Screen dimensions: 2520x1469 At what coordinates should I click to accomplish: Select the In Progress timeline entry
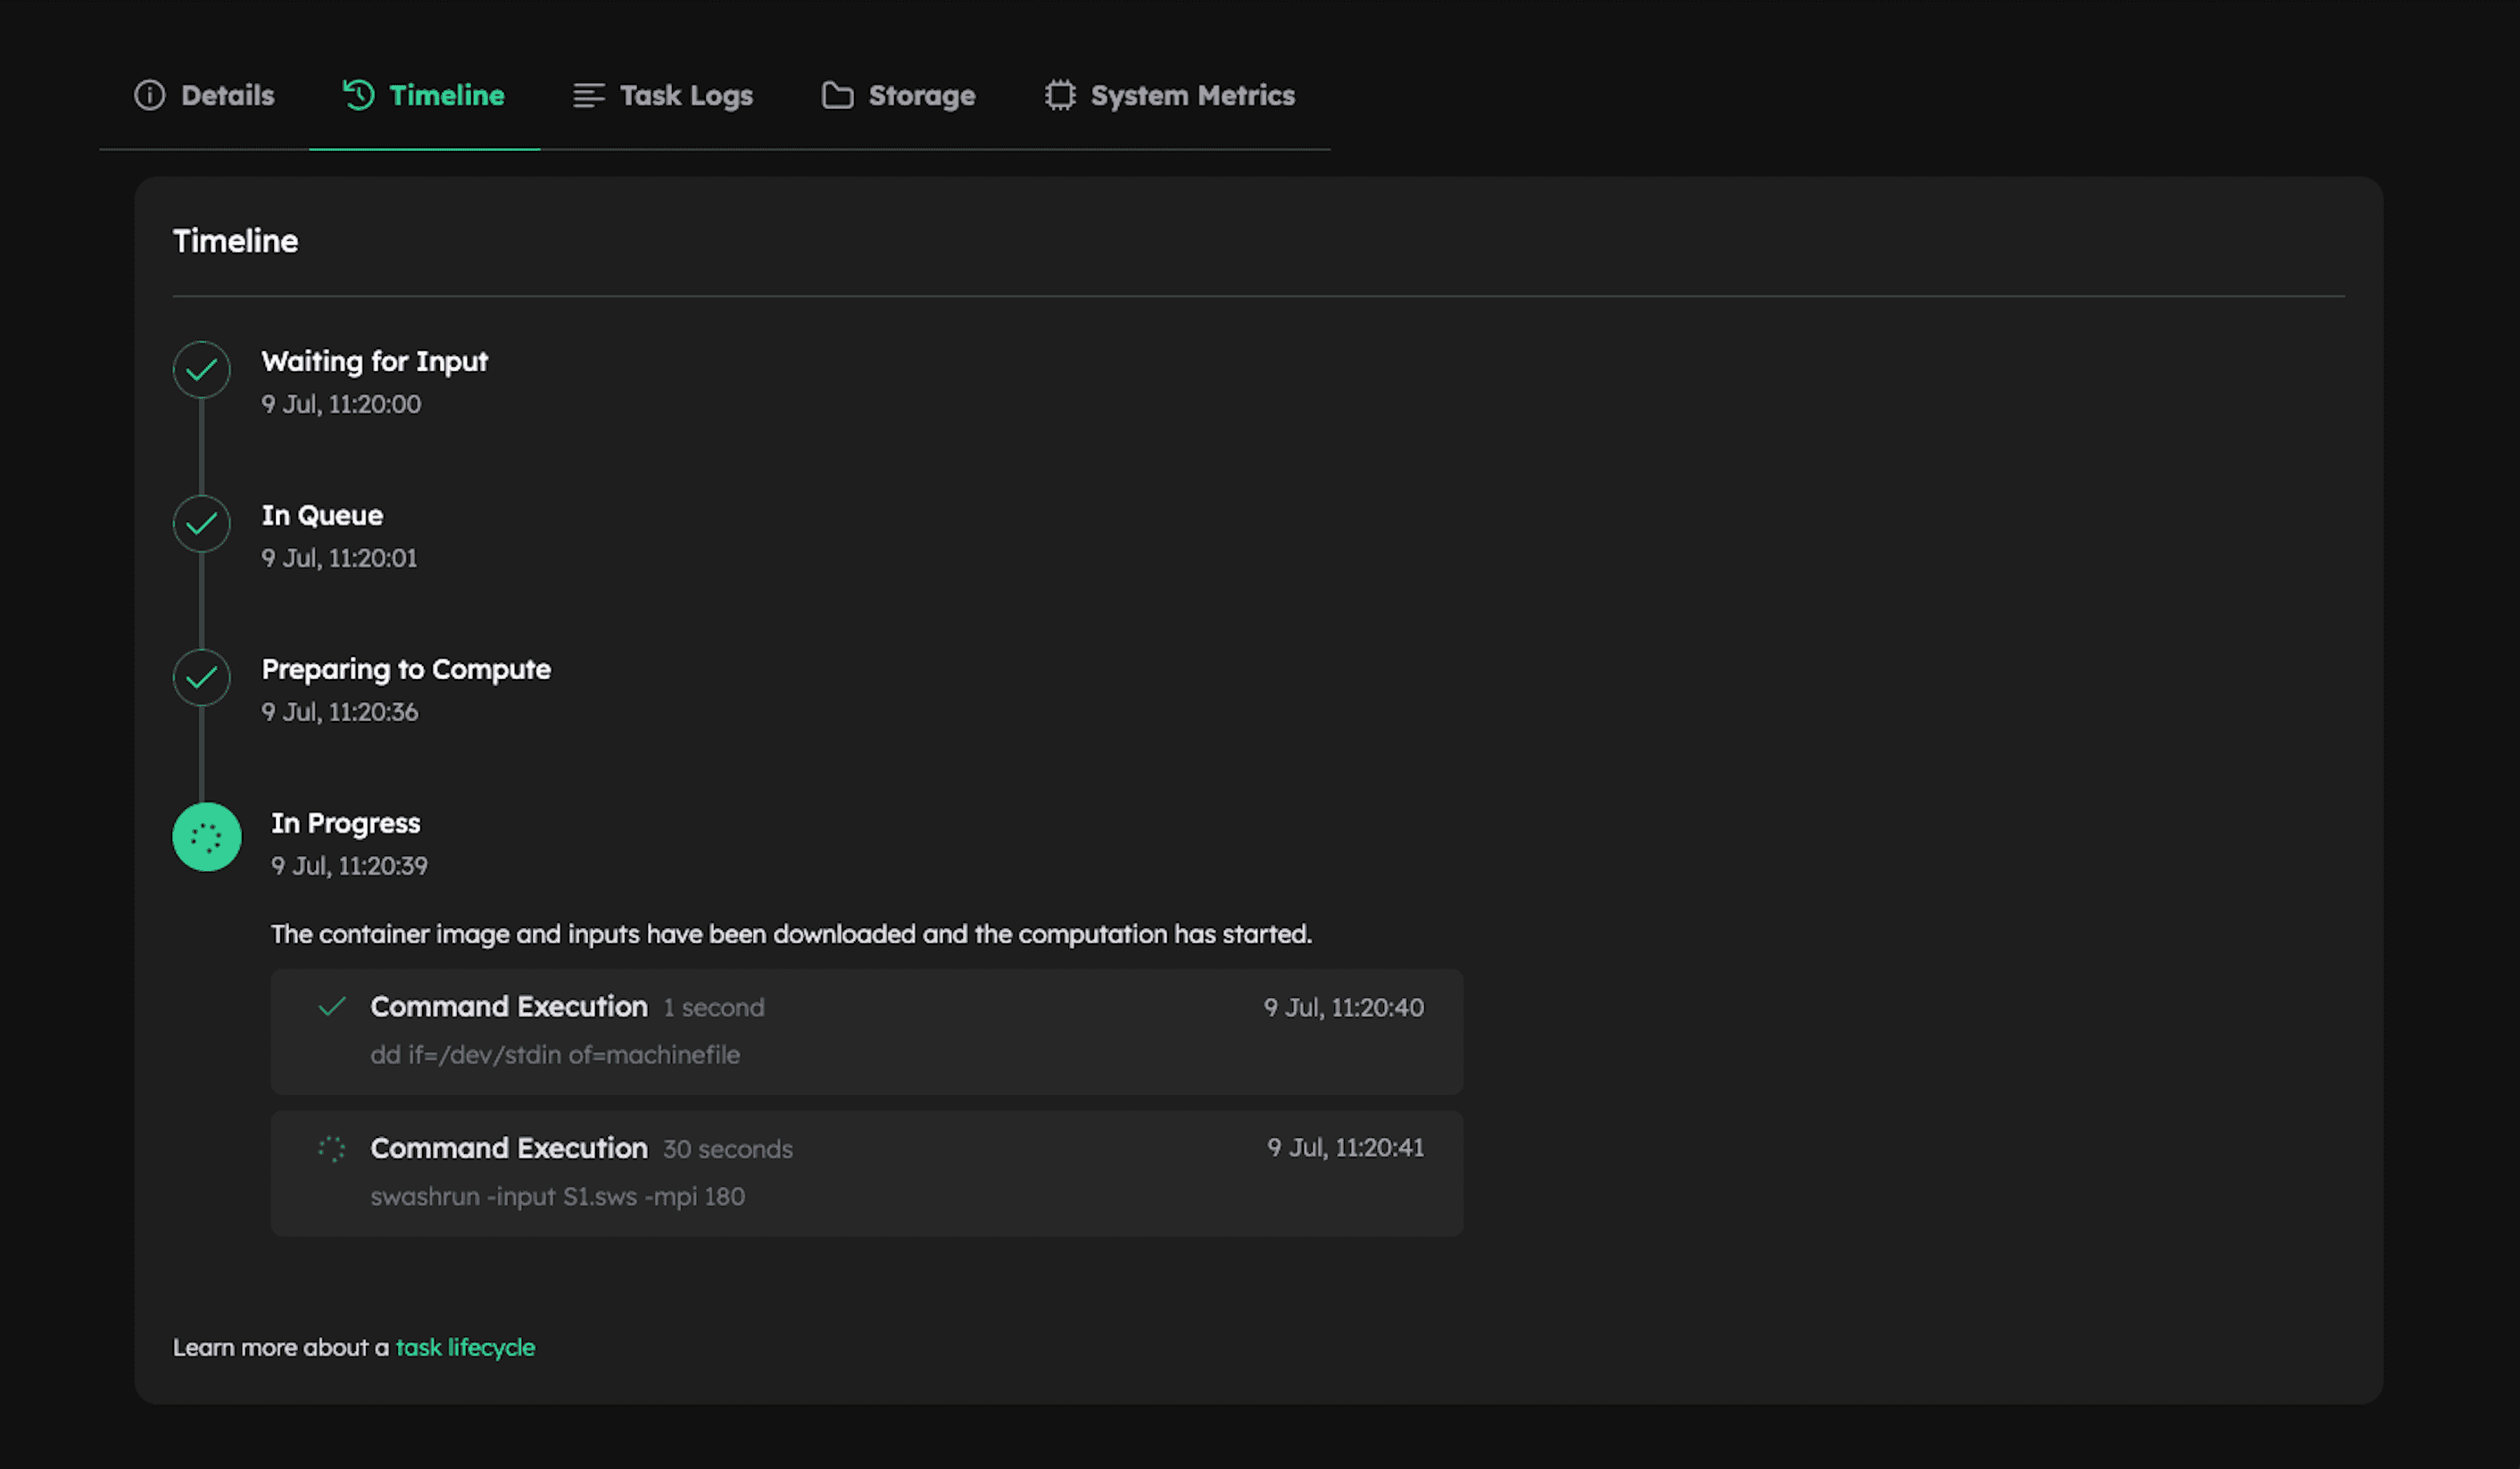[345, 822]
